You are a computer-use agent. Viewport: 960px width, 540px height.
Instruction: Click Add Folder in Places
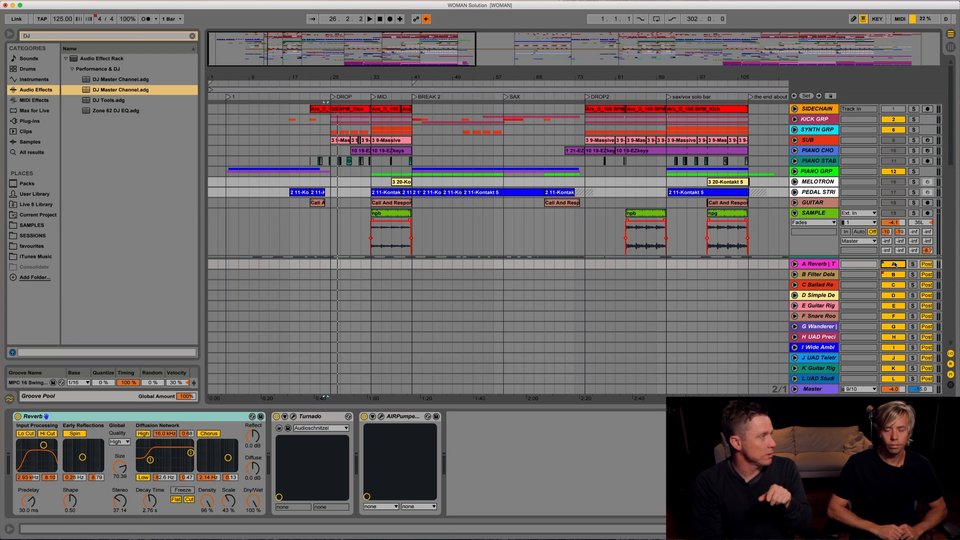[x=34, y=277]
